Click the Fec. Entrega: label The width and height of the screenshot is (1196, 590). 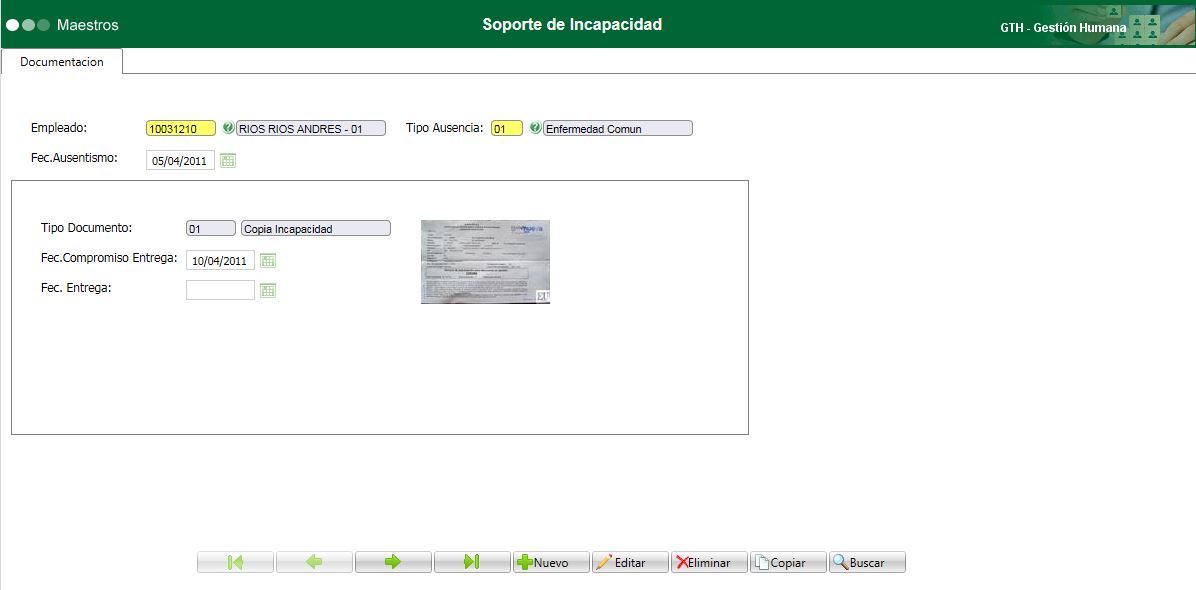pyautogui.click(x=76, y=287)
